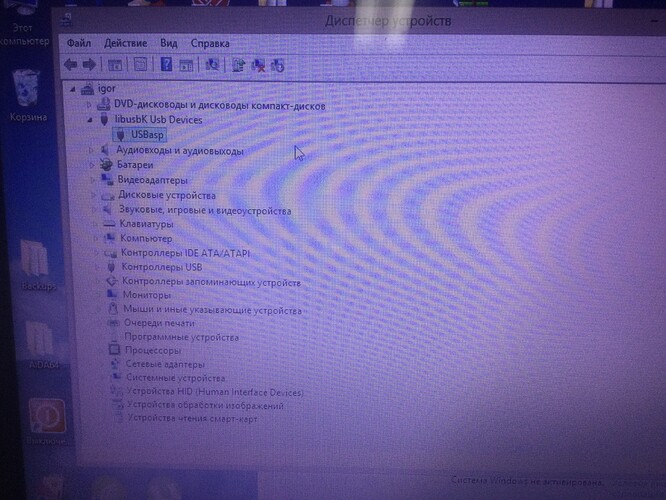Click the Контроллеры USB plug icon
This screenshot has height=500, width=666.
click(x=111, y=267)
